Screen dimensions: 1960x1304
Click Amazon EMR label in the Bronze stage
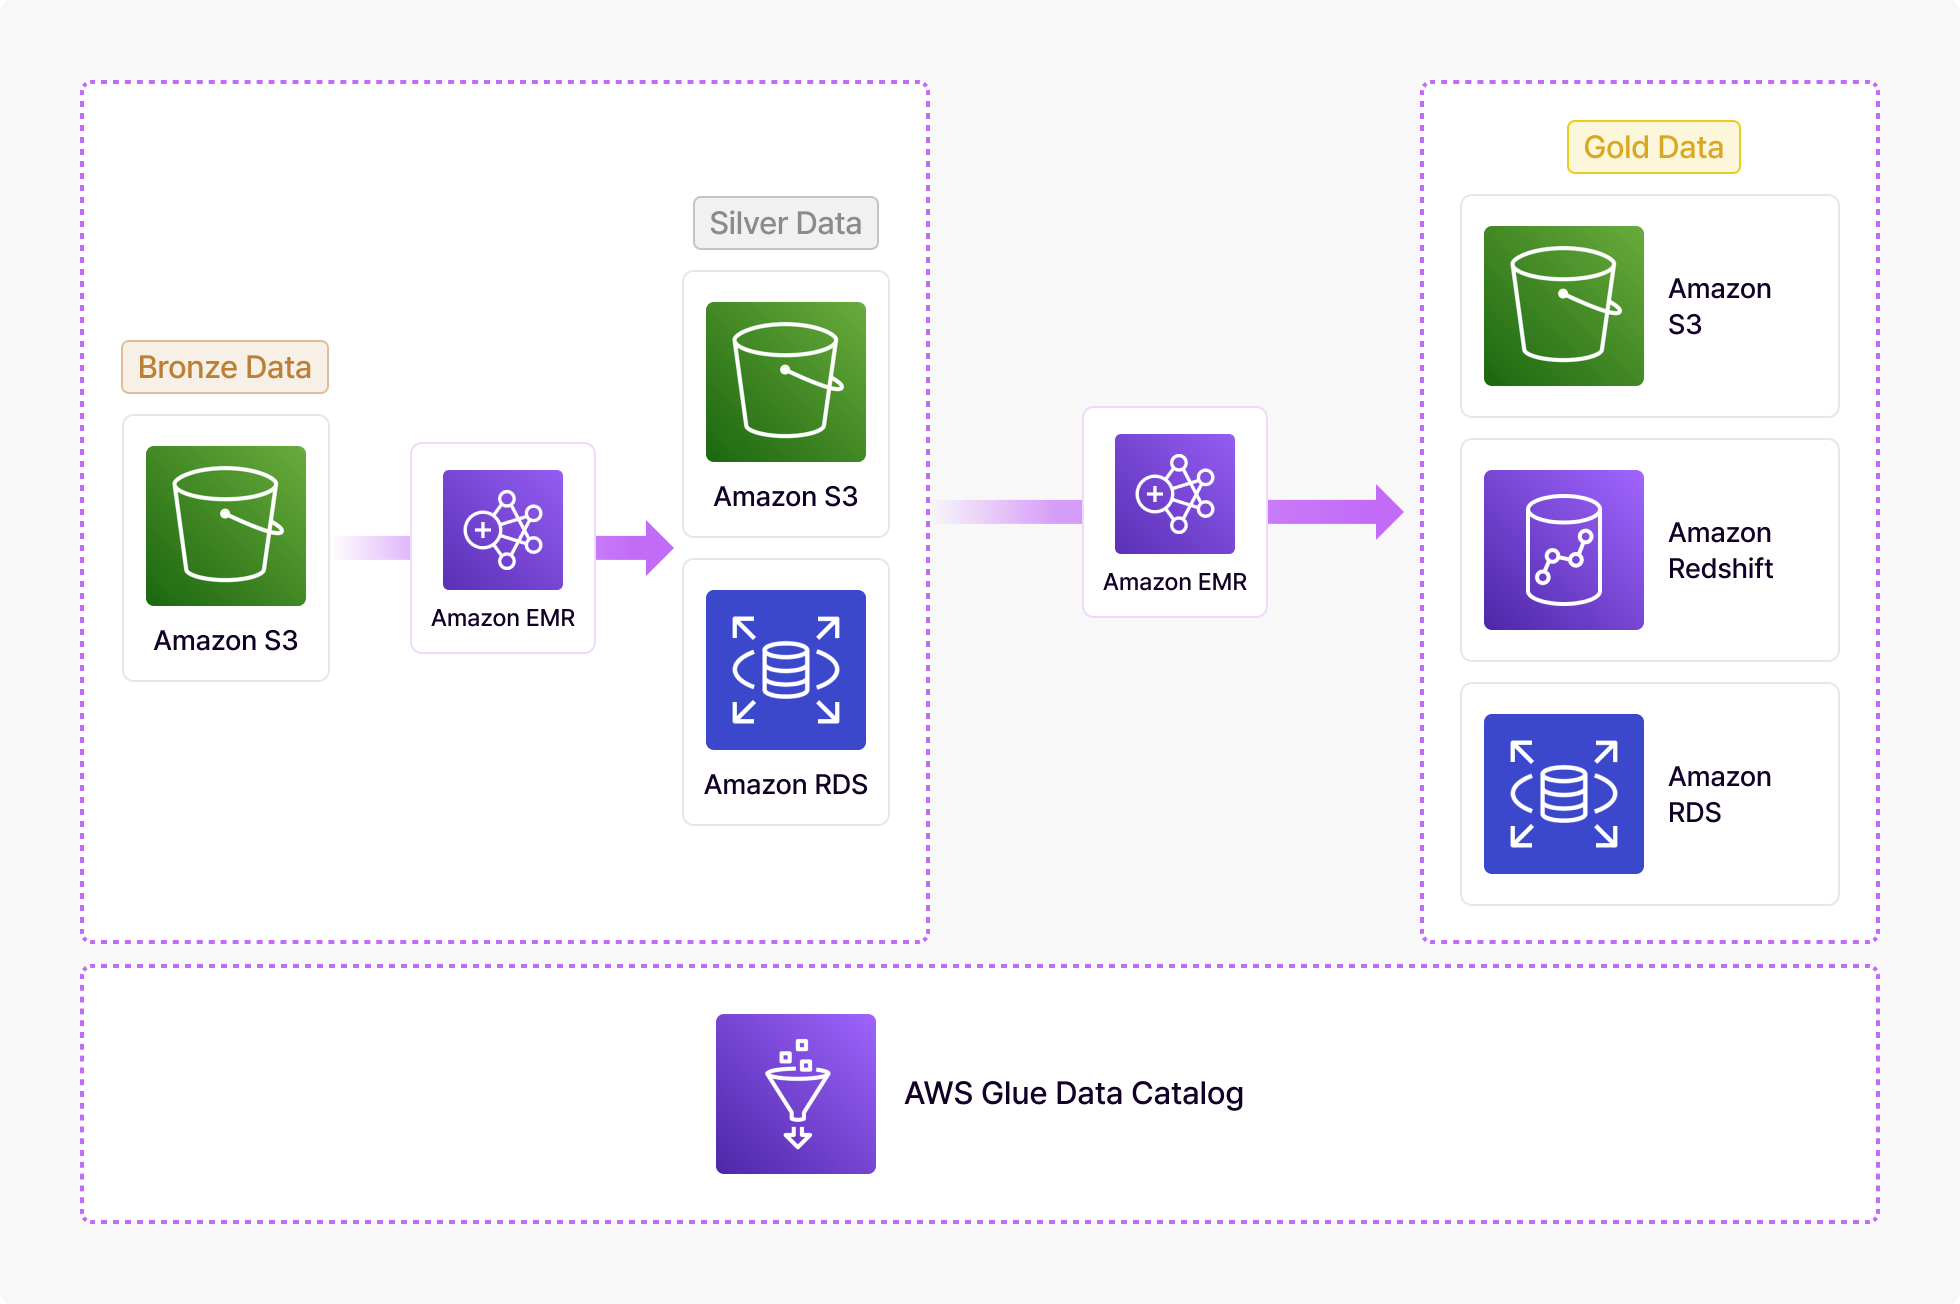tap(503, 618)
